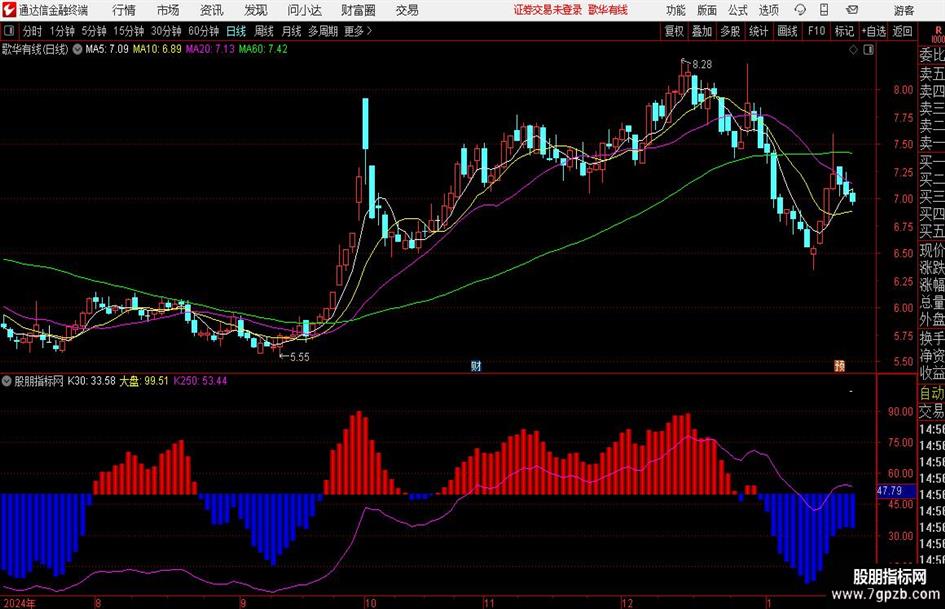
Task: Click the MA60: 7.42 value
Action: (263, 49)
